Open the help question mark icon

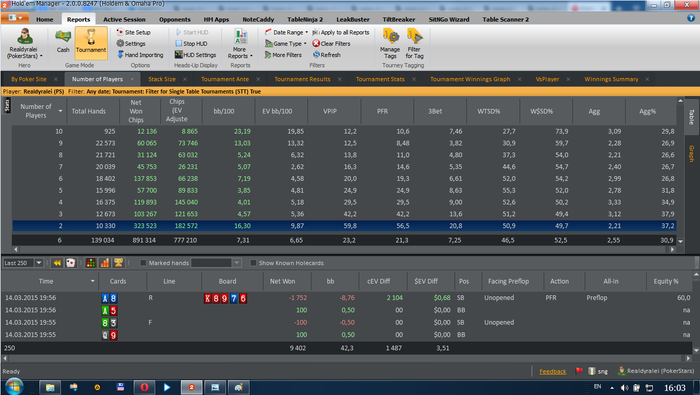(691, 18)
